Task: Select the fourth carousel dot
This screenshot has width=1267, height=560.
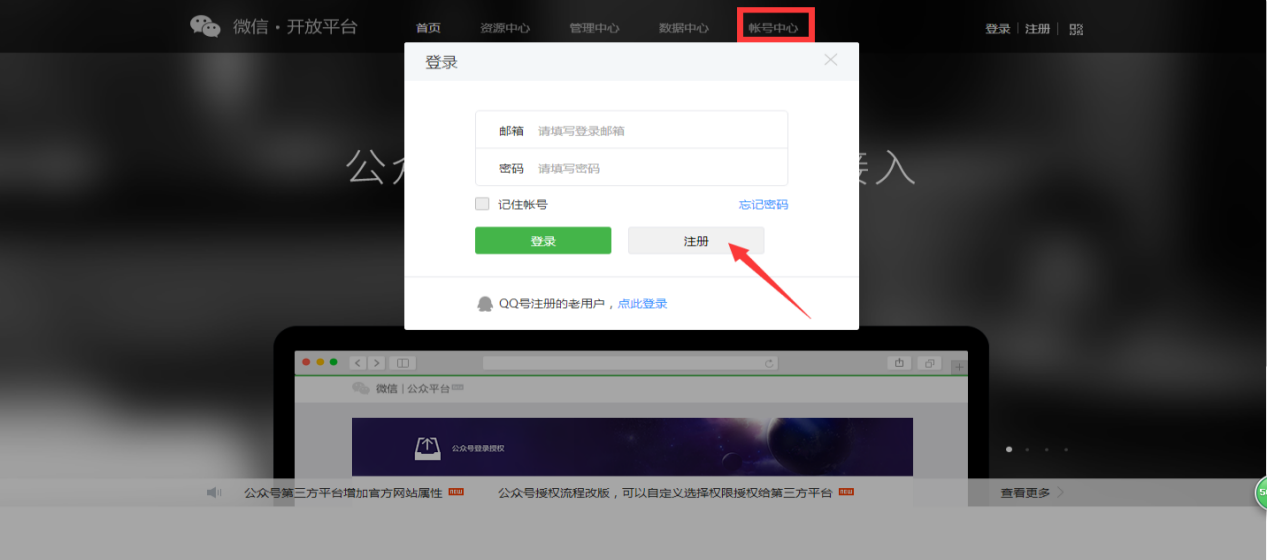Action: (x=1065, y=449)
